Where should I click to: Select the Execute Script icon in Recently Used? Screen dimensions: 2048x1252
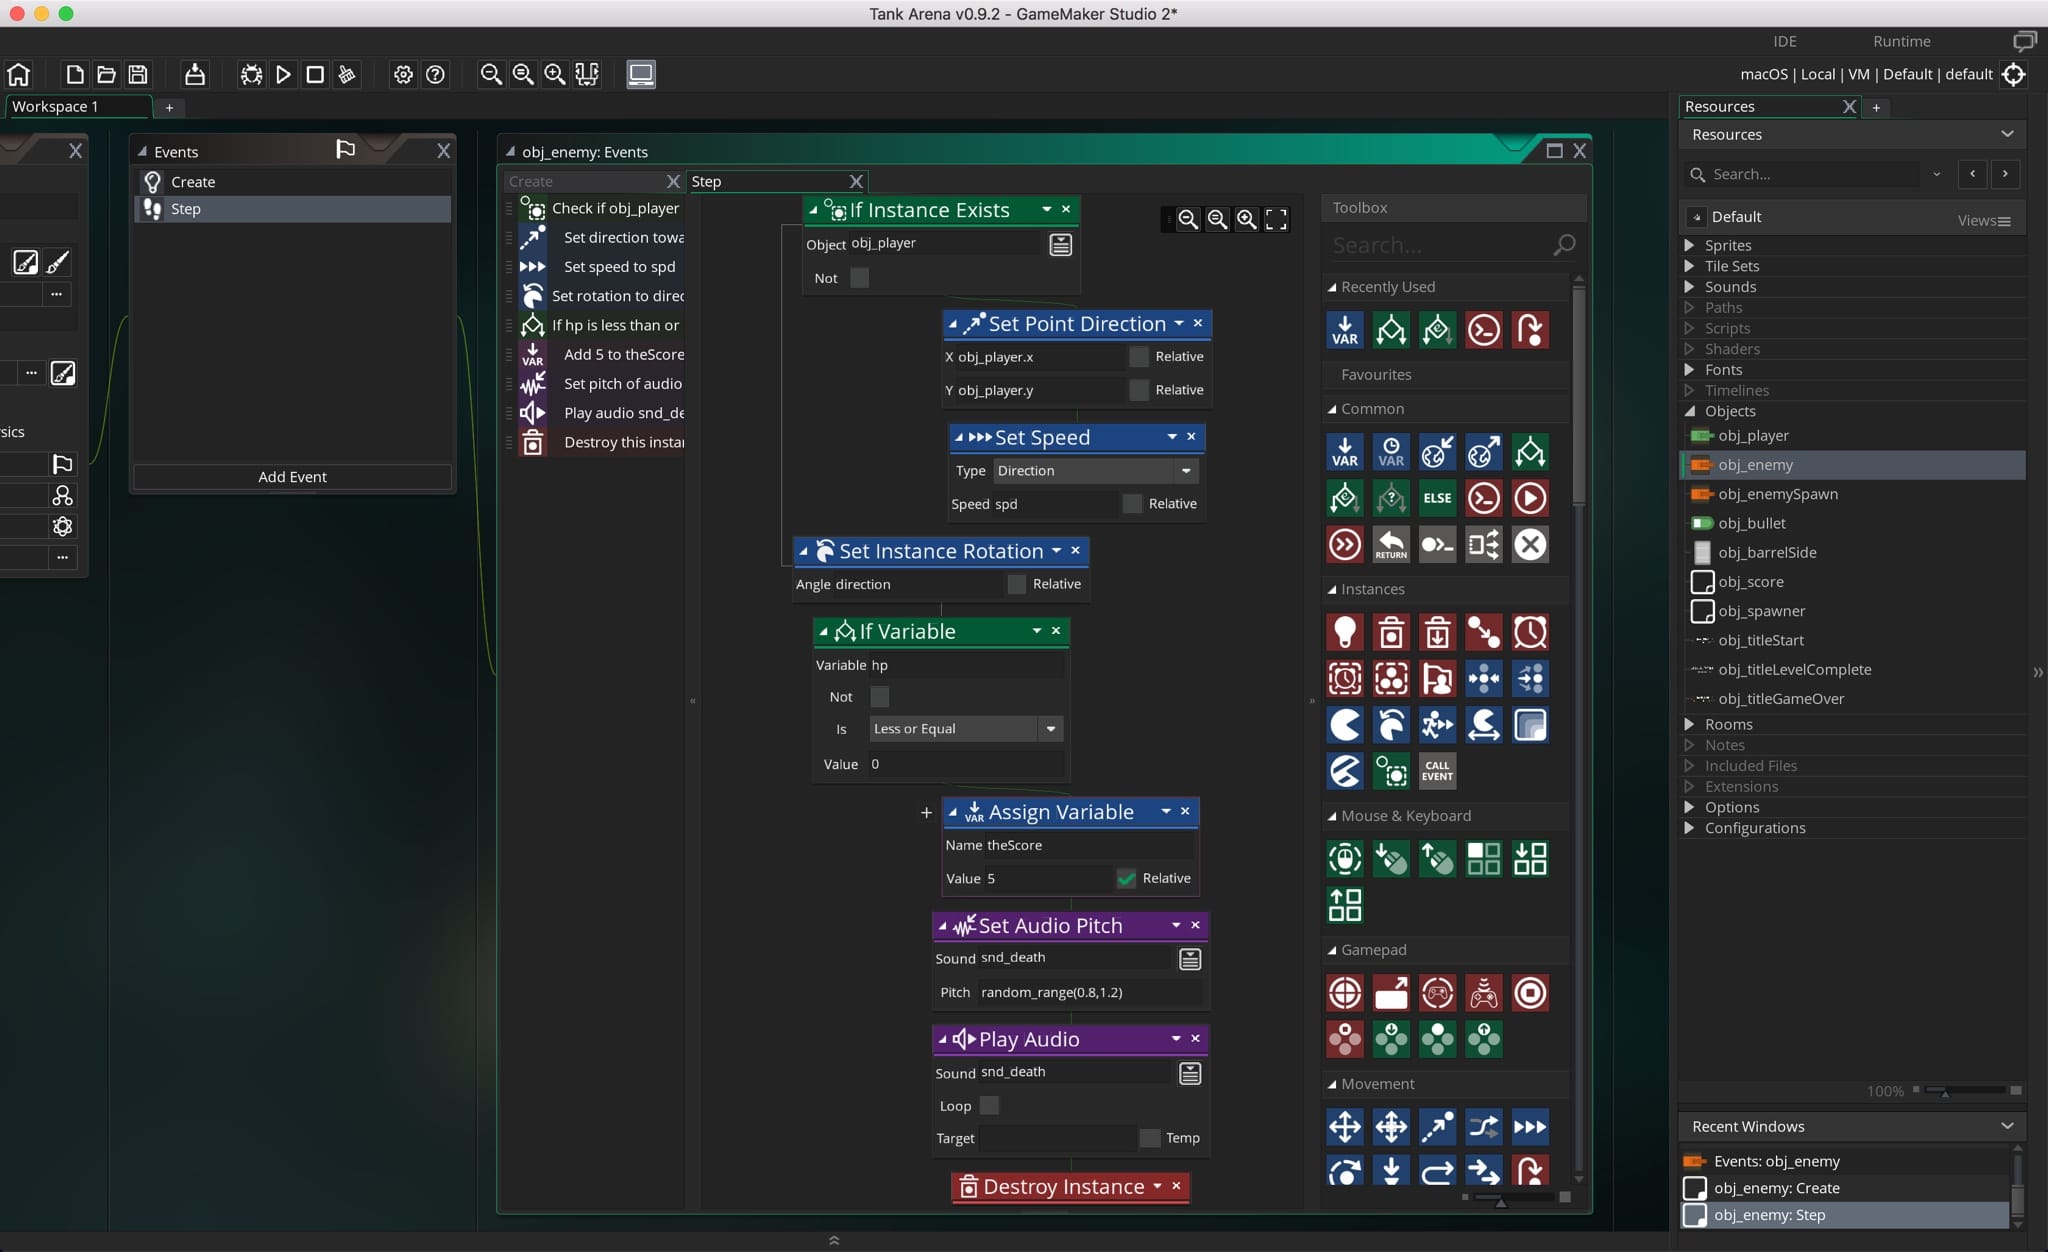click(1483, 329)
